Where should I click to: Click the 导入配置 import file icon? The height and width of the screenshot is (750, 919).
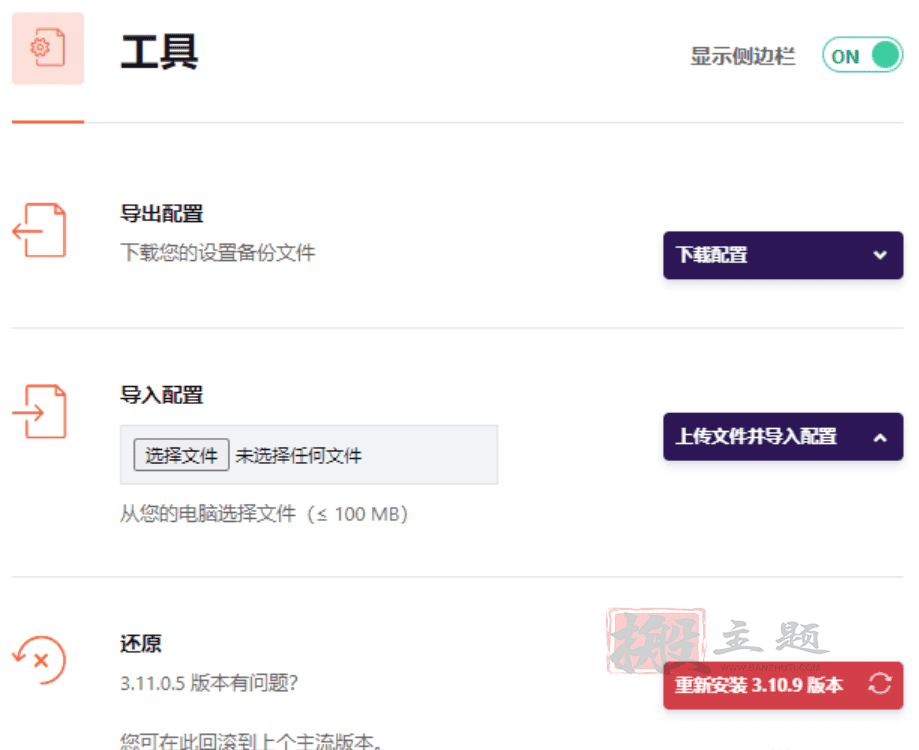[x=39, y=411]
